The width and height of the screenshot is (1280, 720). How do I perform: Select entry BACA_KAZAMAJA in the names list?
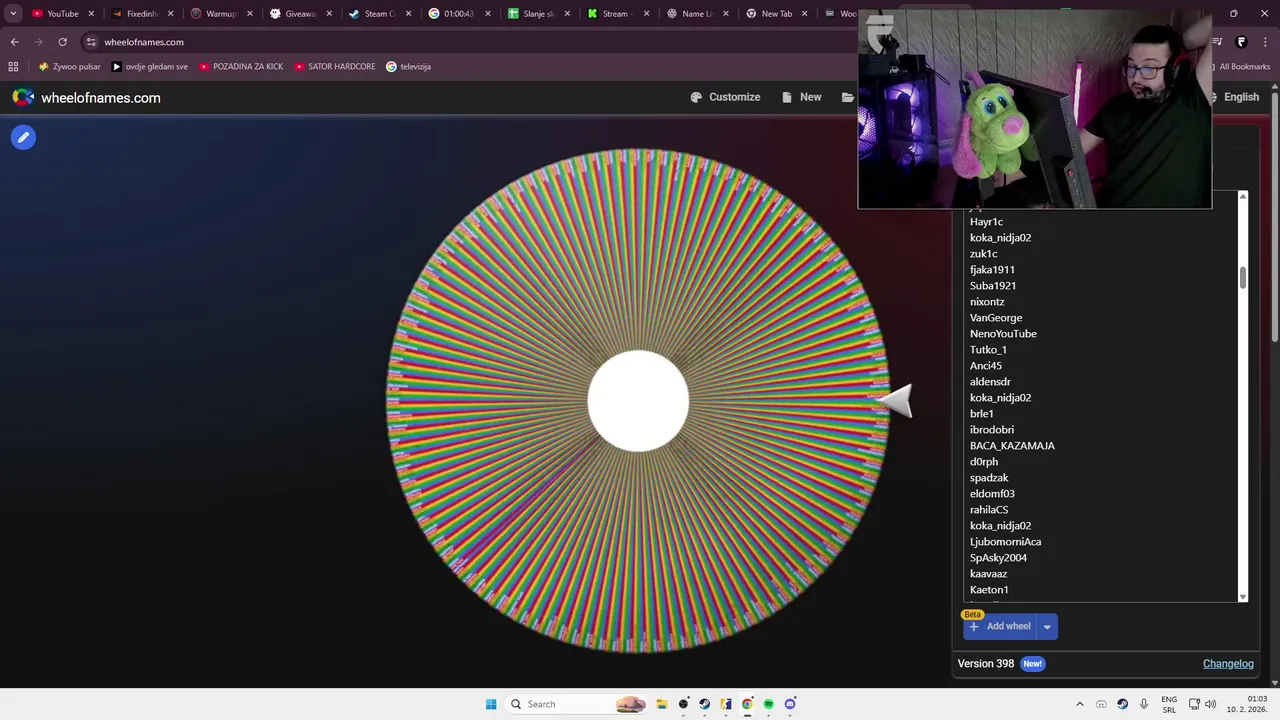tap(1012, 446)
